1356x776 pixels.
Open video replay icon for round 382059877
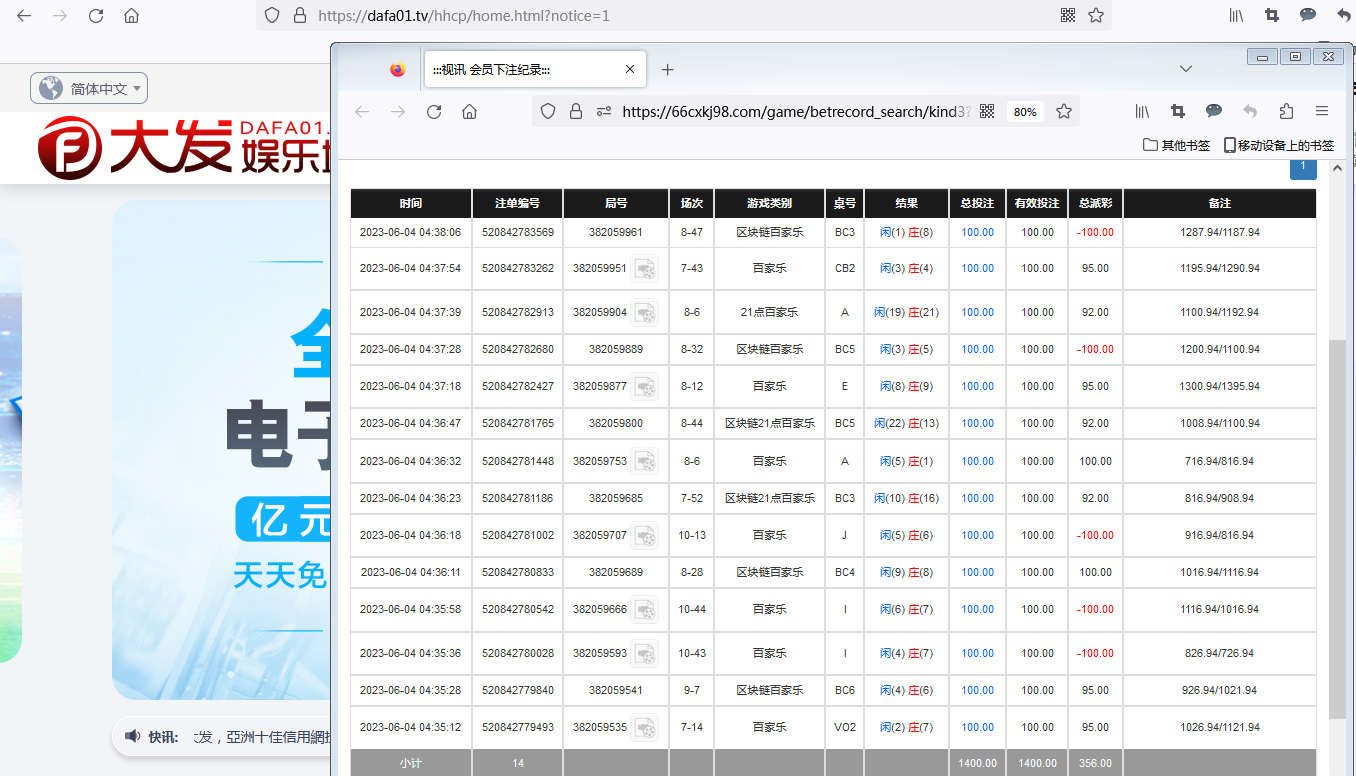click(x=645, y=387)
